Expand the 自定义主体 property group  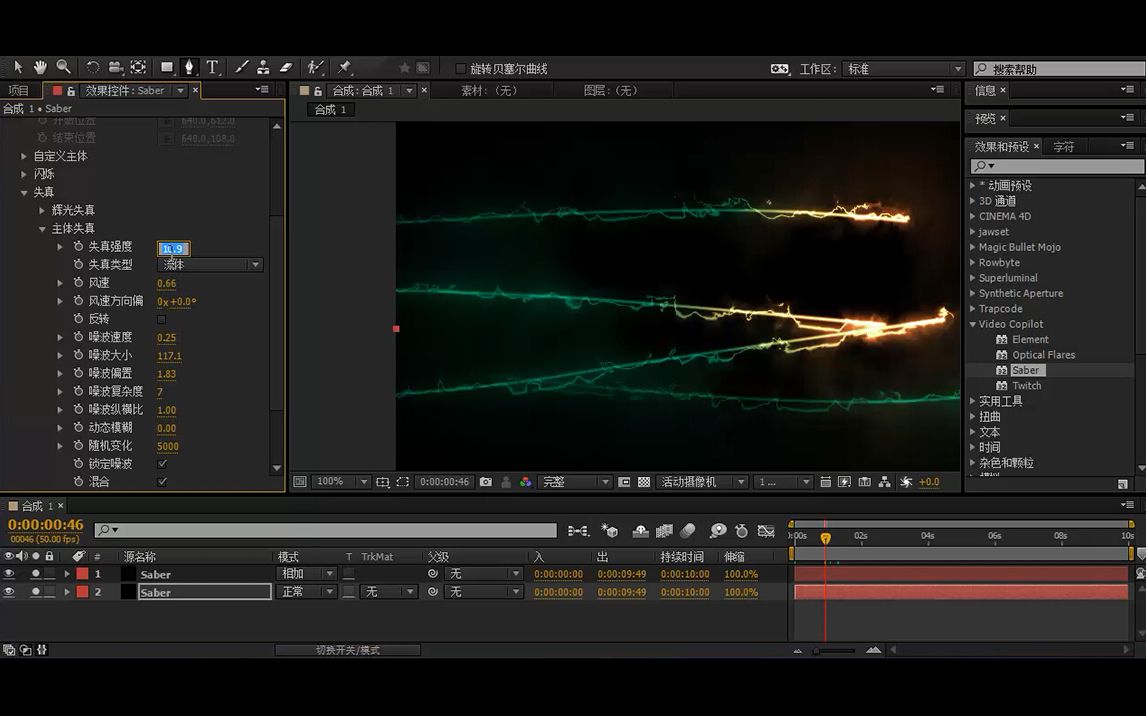coord(24,156)
